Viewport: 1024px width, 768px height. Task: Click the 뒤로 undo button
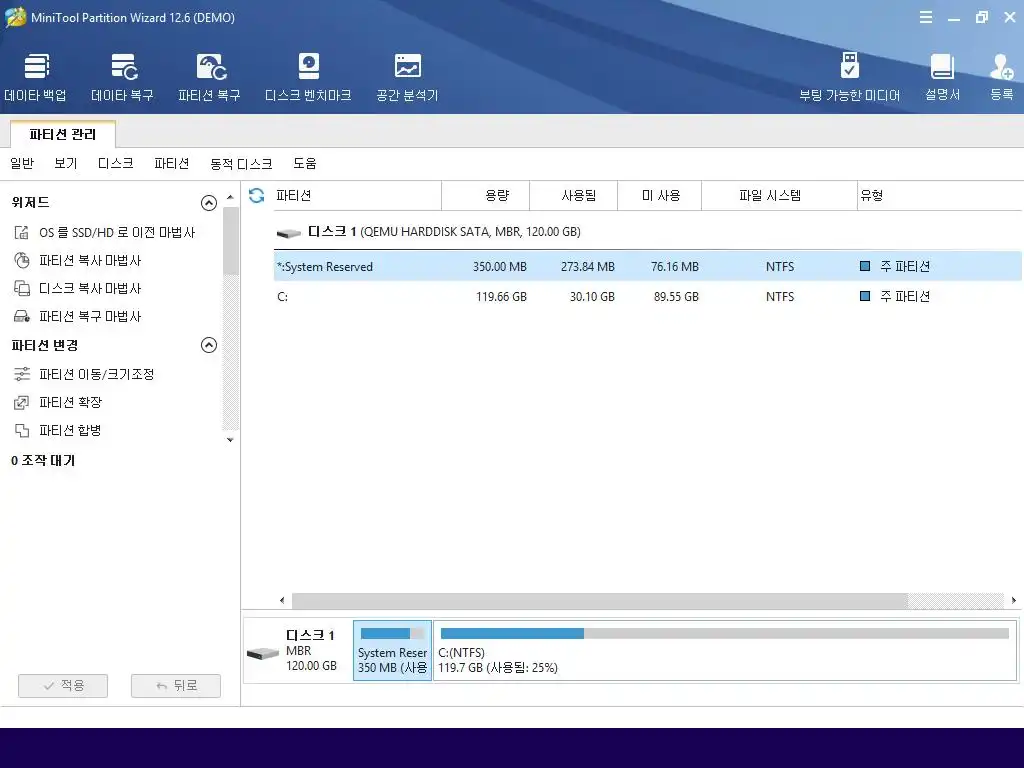(x=176, y=686)
